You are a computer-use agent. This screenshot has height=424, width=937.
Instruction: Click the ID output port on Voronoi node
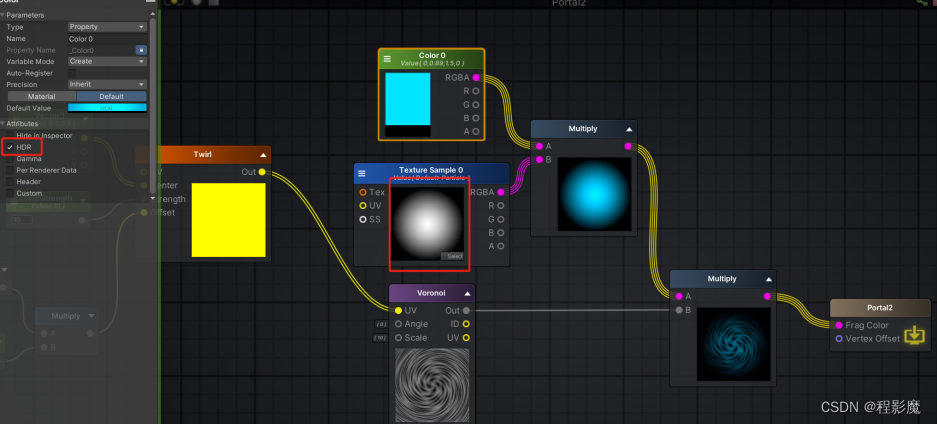pyautogui.click(x=466, y=324)
